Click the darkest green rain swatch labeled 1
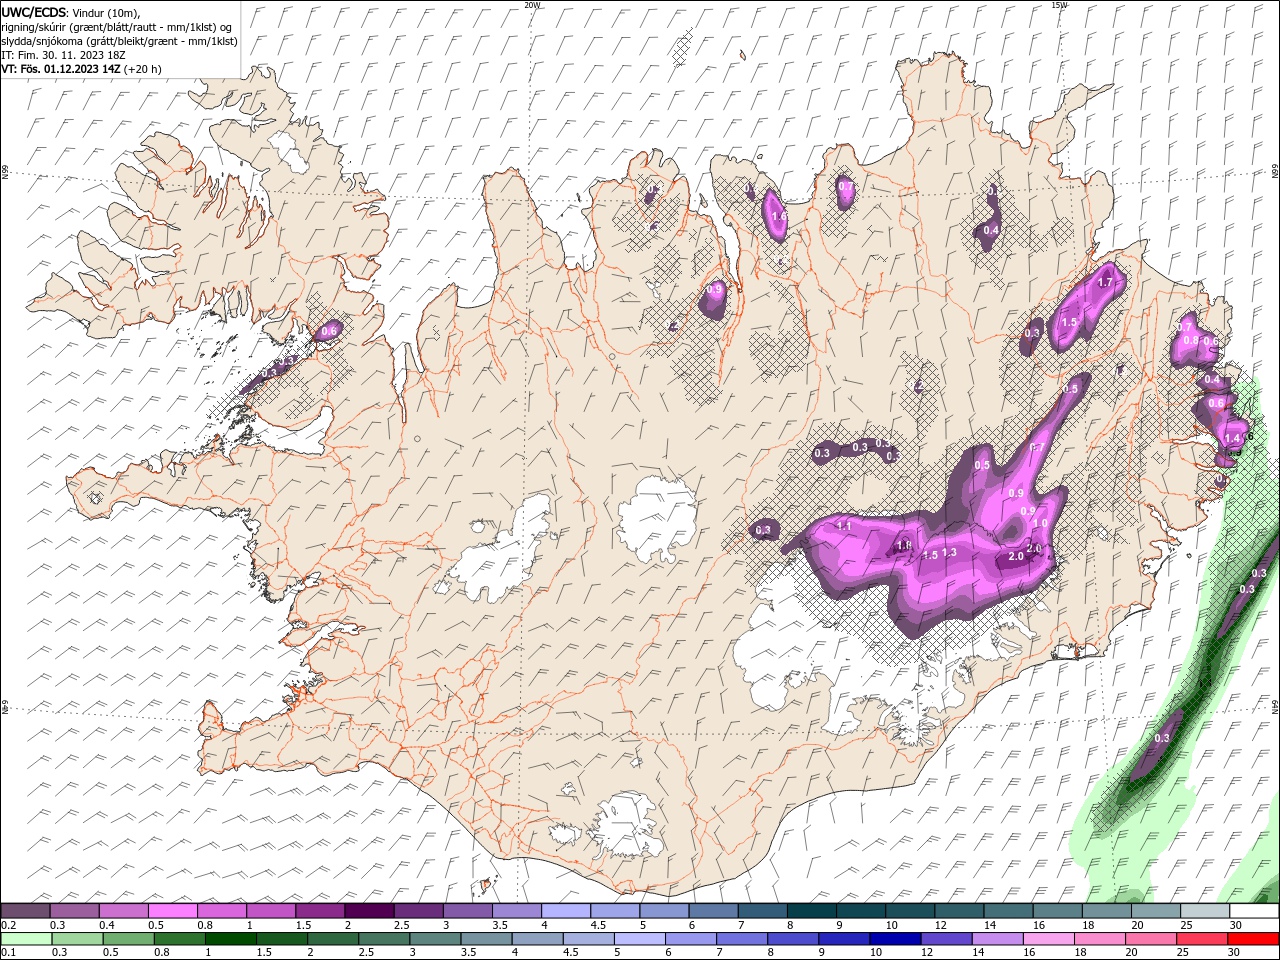Viewport: 1280px width, 960px height. [230, 939]
